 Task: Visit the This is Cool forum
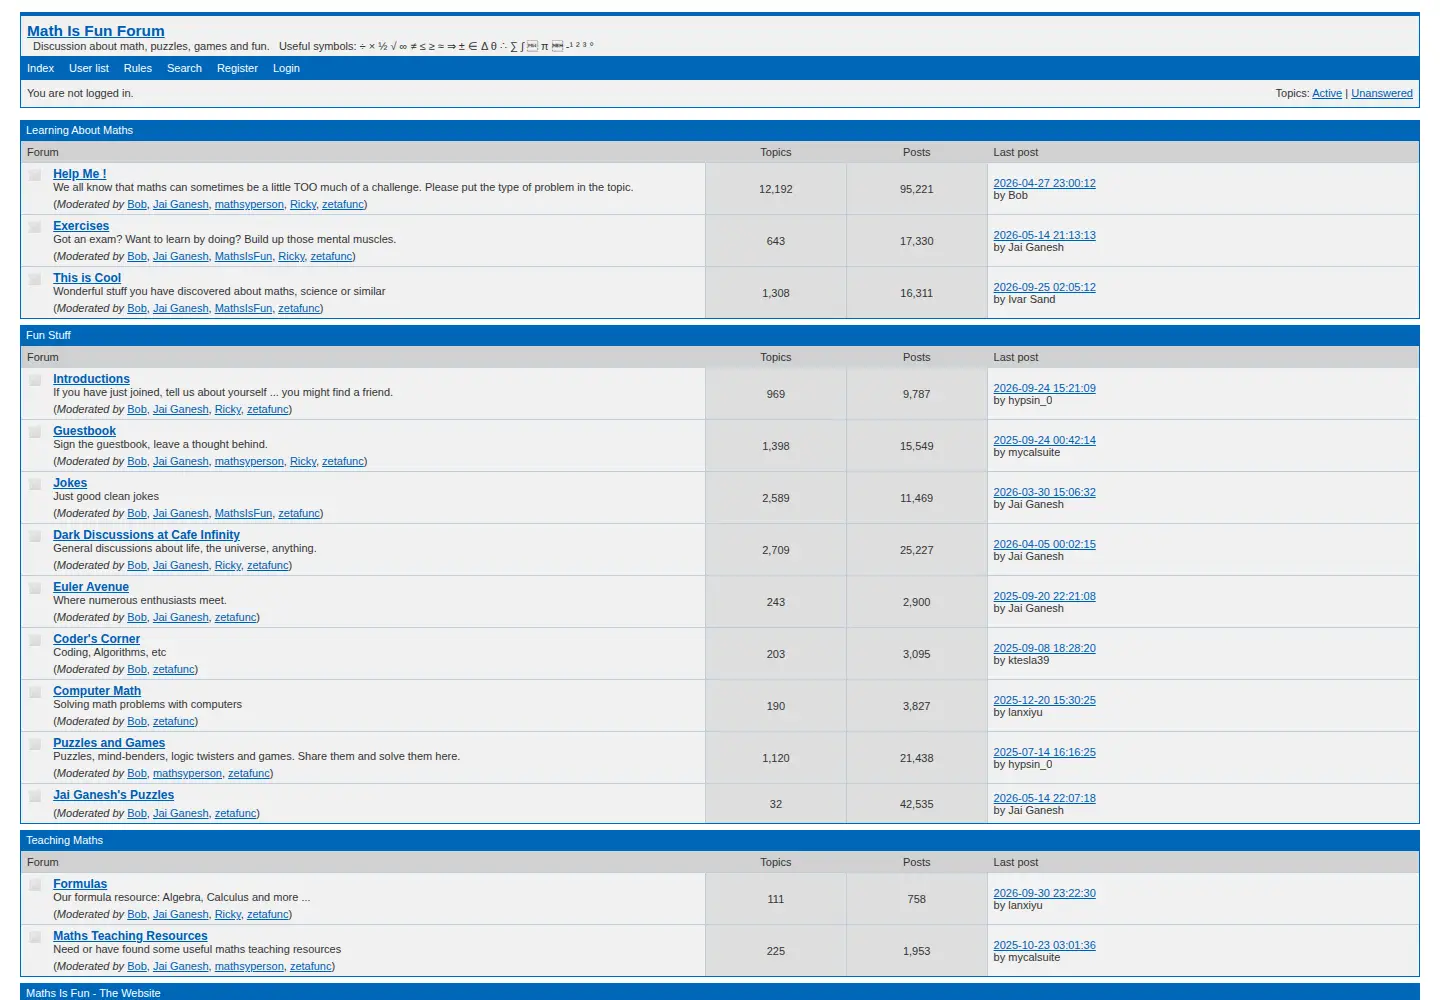pyautogui.click(x=87, y=278)
